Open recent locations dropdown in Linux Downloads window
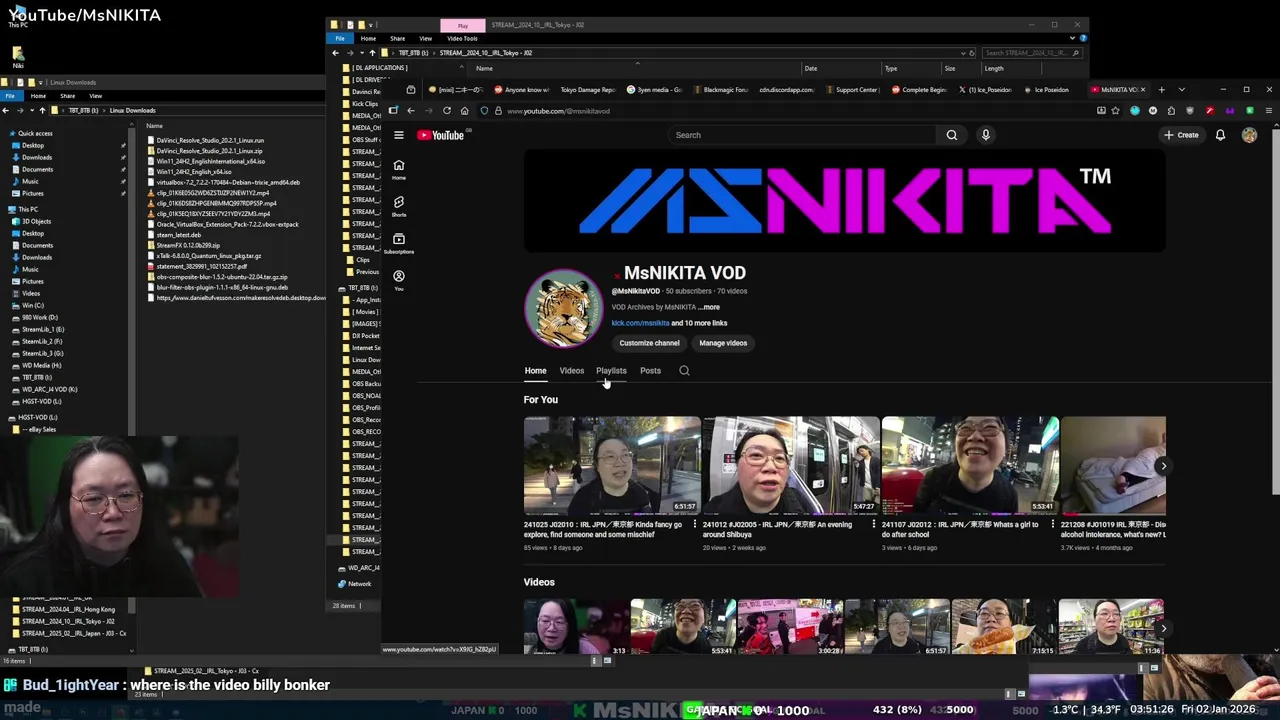This screenshot has height=720, width=1280. point(32,110)
